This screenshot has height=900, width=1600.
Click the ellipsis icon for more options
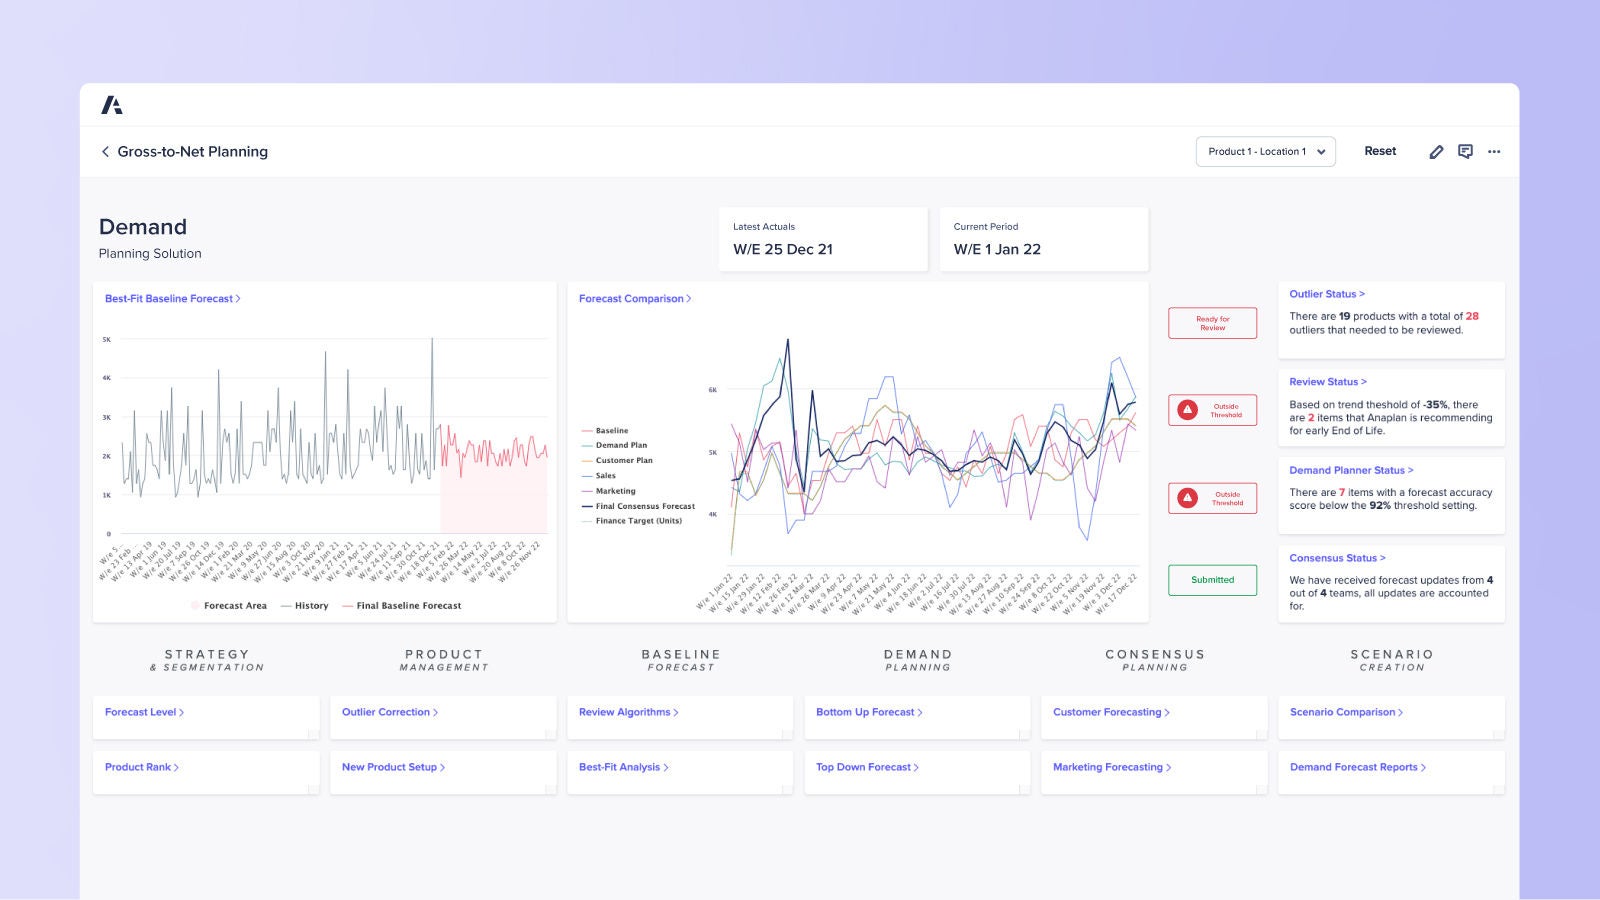click(1494, 151)
